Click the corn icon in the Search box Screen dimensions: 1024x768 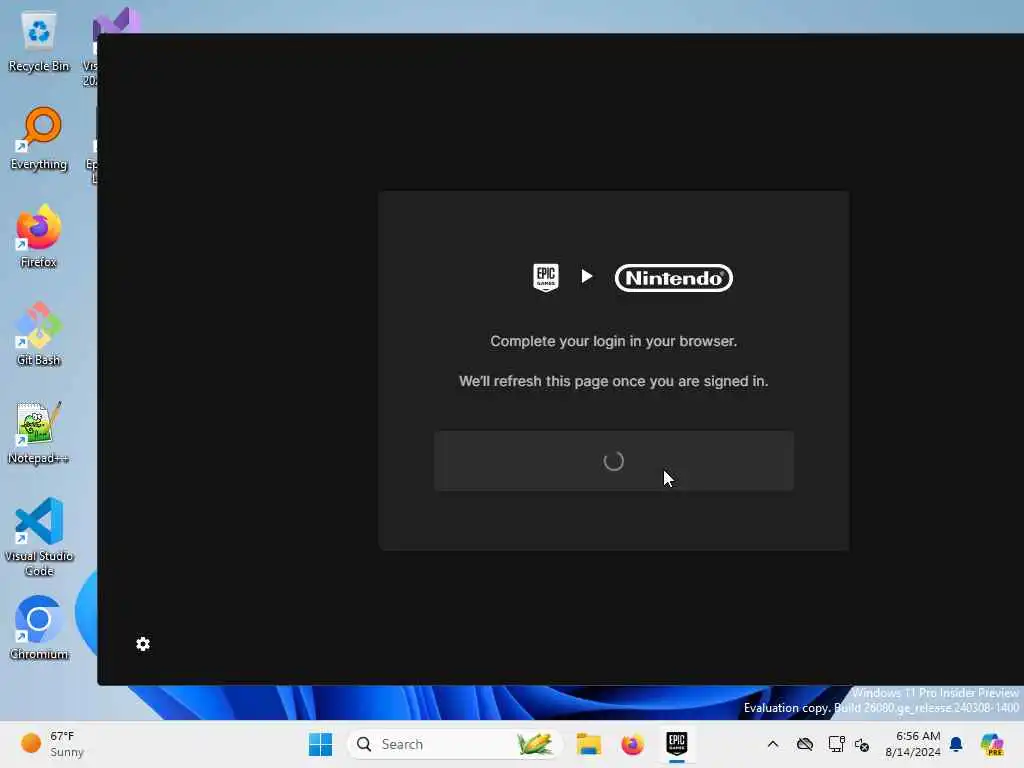pyautogui.click(x=534, y=744)
